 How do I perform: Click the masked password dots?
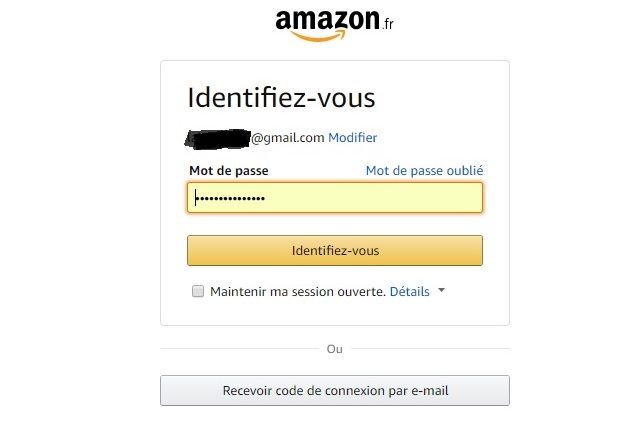coord(231,199)
